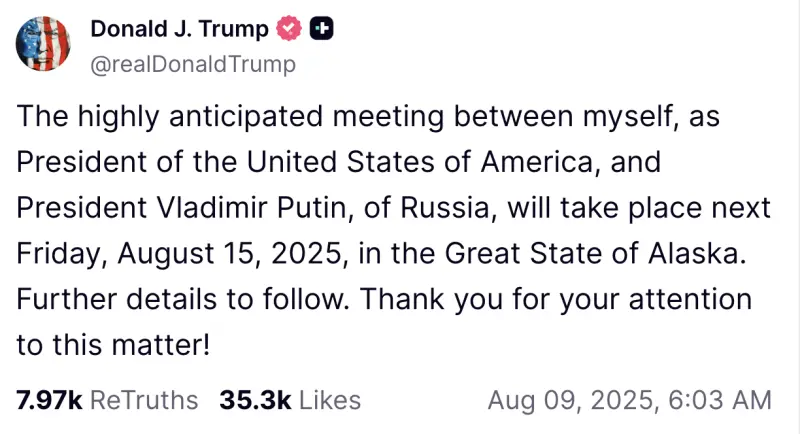Image resolution: width=800 pixels, height=434 pixels.
Task: Click the closing words 'to this matter!'
Action: [x=113, y=345]
